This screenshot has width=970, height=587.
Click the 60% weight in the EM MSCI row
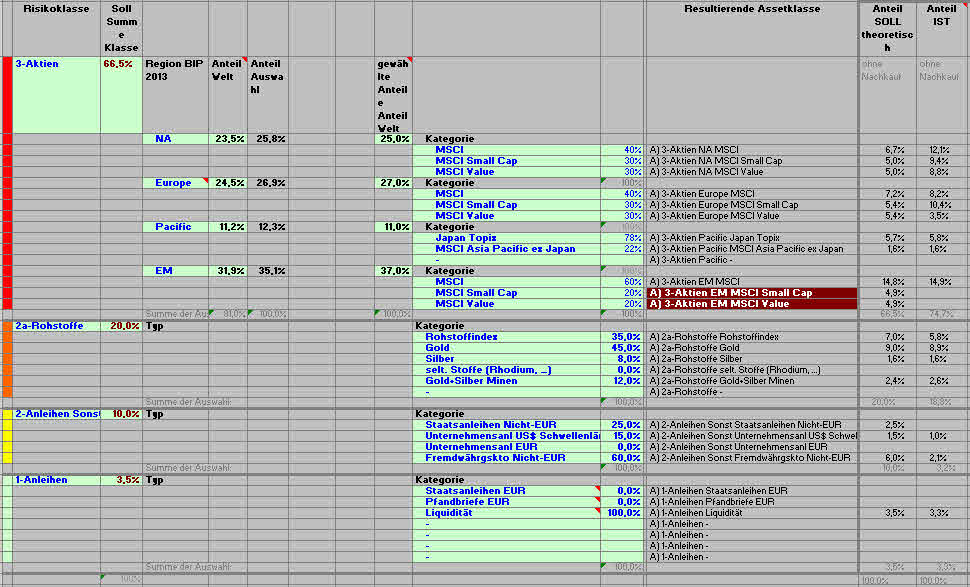pyautogui.click(x=622, y=282)
